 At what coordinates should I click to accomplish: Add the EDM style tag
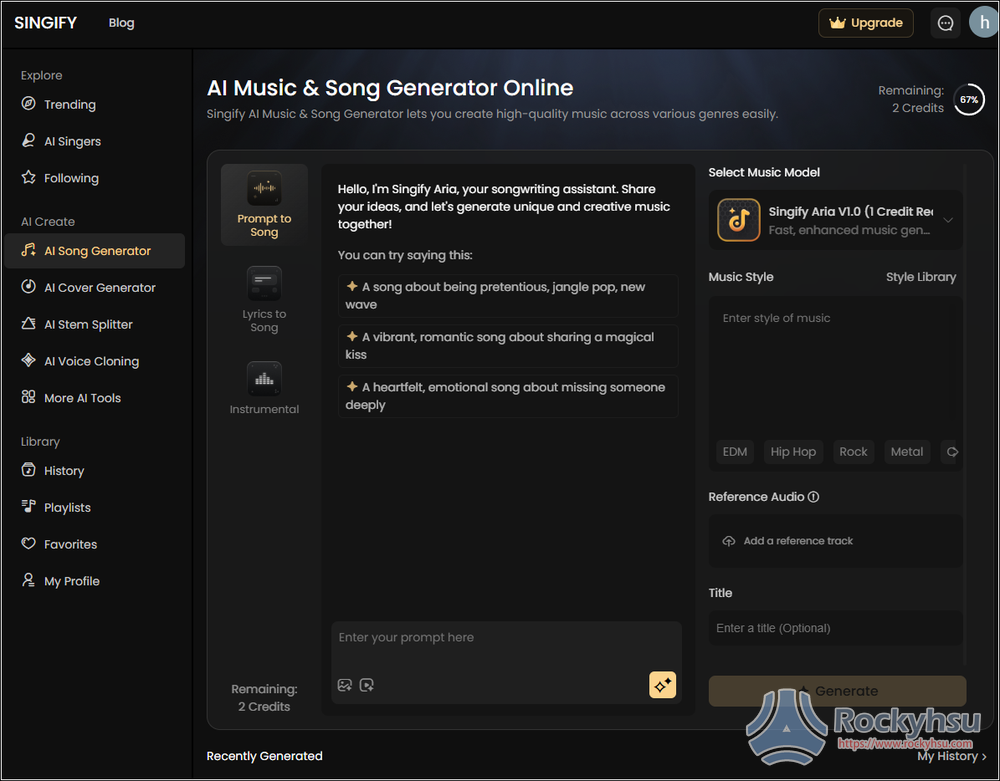pos(735,452)
